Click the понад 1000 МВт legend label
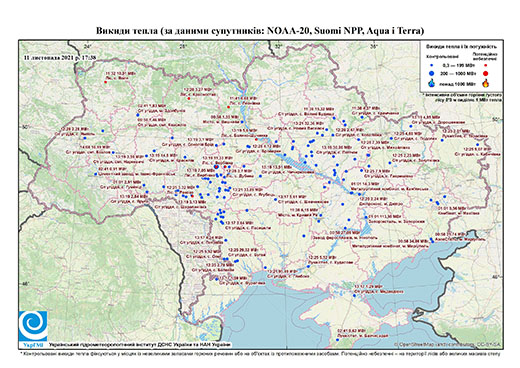Image resolution: width=520 pixels, height=368 pixels. click(457, 83)
